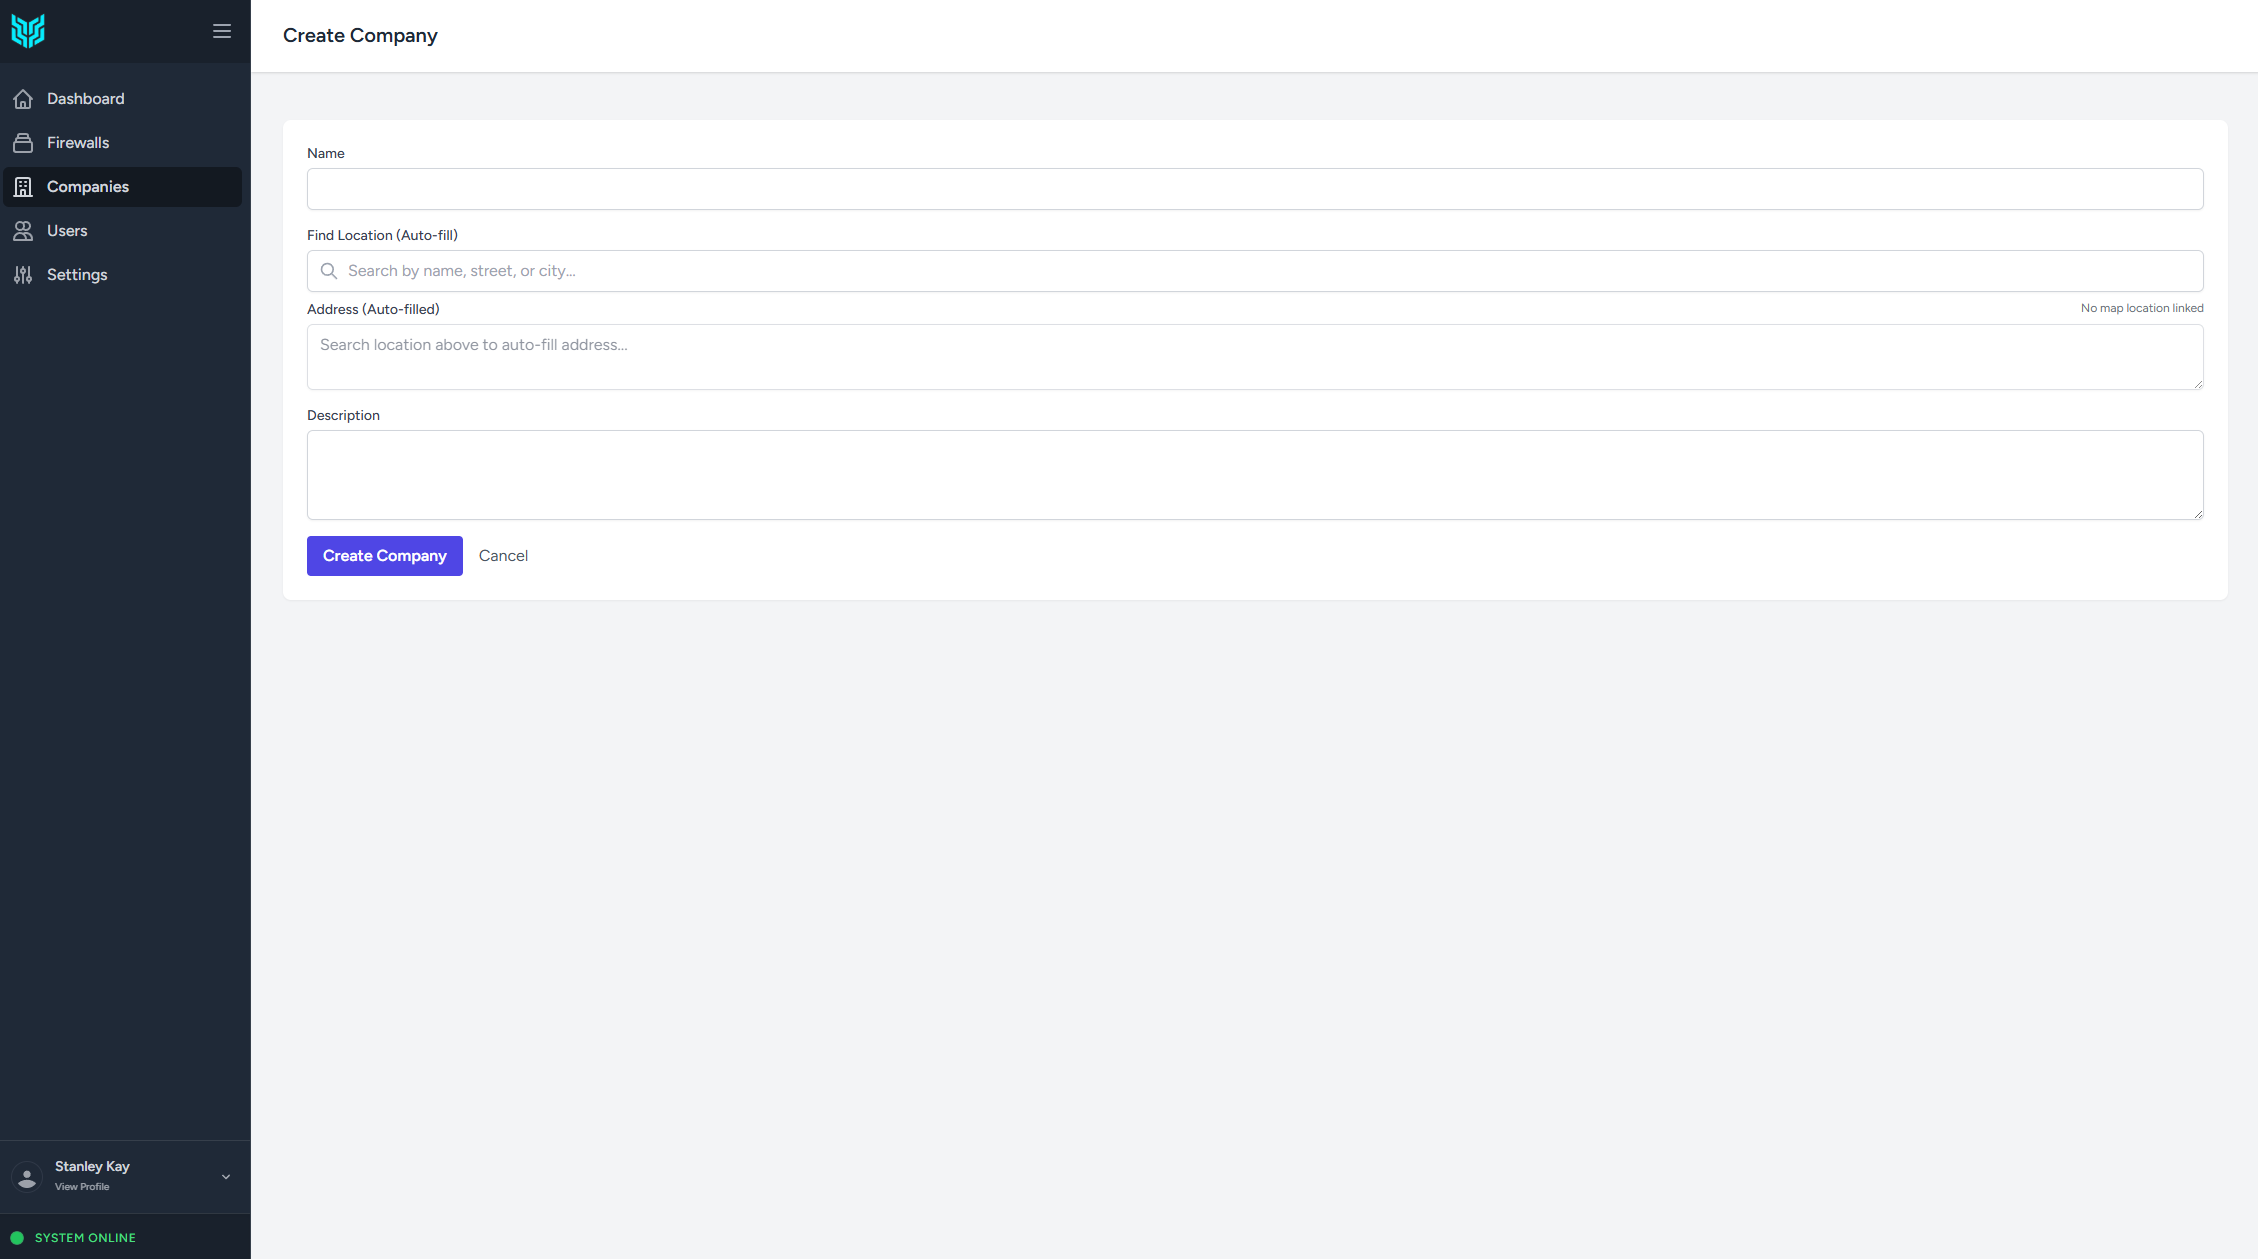The height and width of the screenshot is (1259, 2258).
Task: Click the Create Company page title
Action: tap(360, 35)
